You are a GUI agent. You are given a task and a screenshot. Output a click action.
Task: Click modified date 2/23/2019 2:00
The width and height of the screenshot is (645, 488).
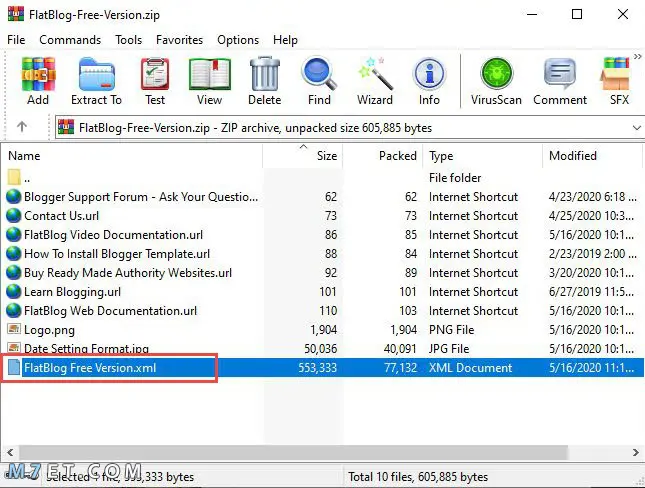point(592,253)
